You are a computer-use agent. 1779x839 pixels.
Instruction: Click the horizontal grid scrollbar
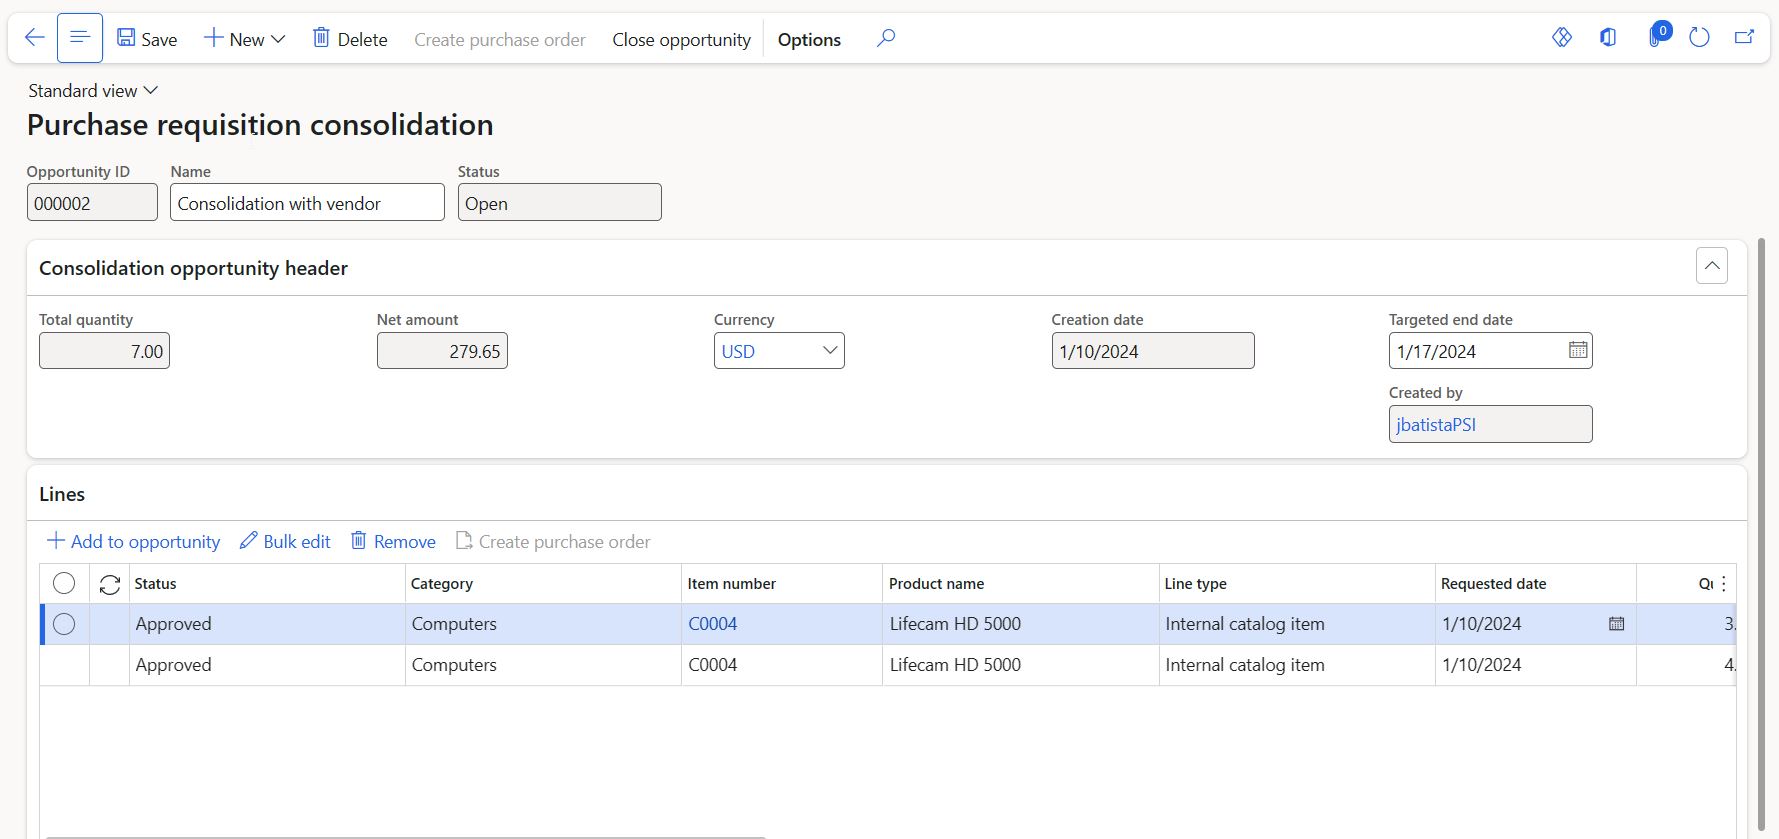[x=405, y=836]
